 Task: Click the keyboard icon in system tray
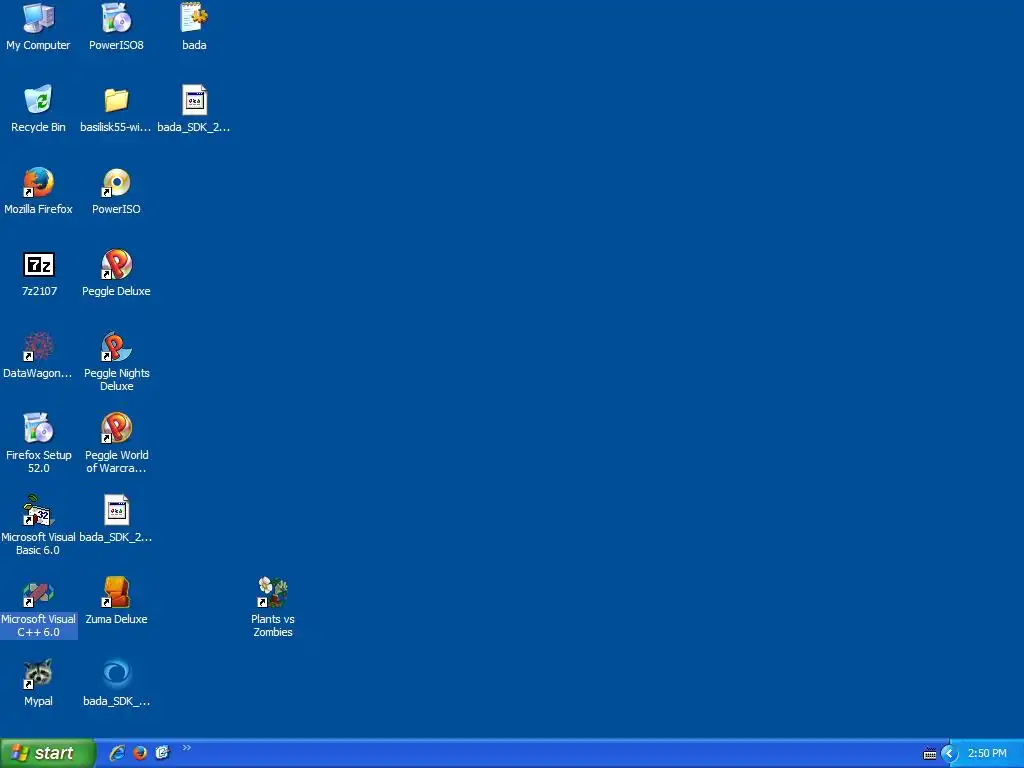coord(929,754)
